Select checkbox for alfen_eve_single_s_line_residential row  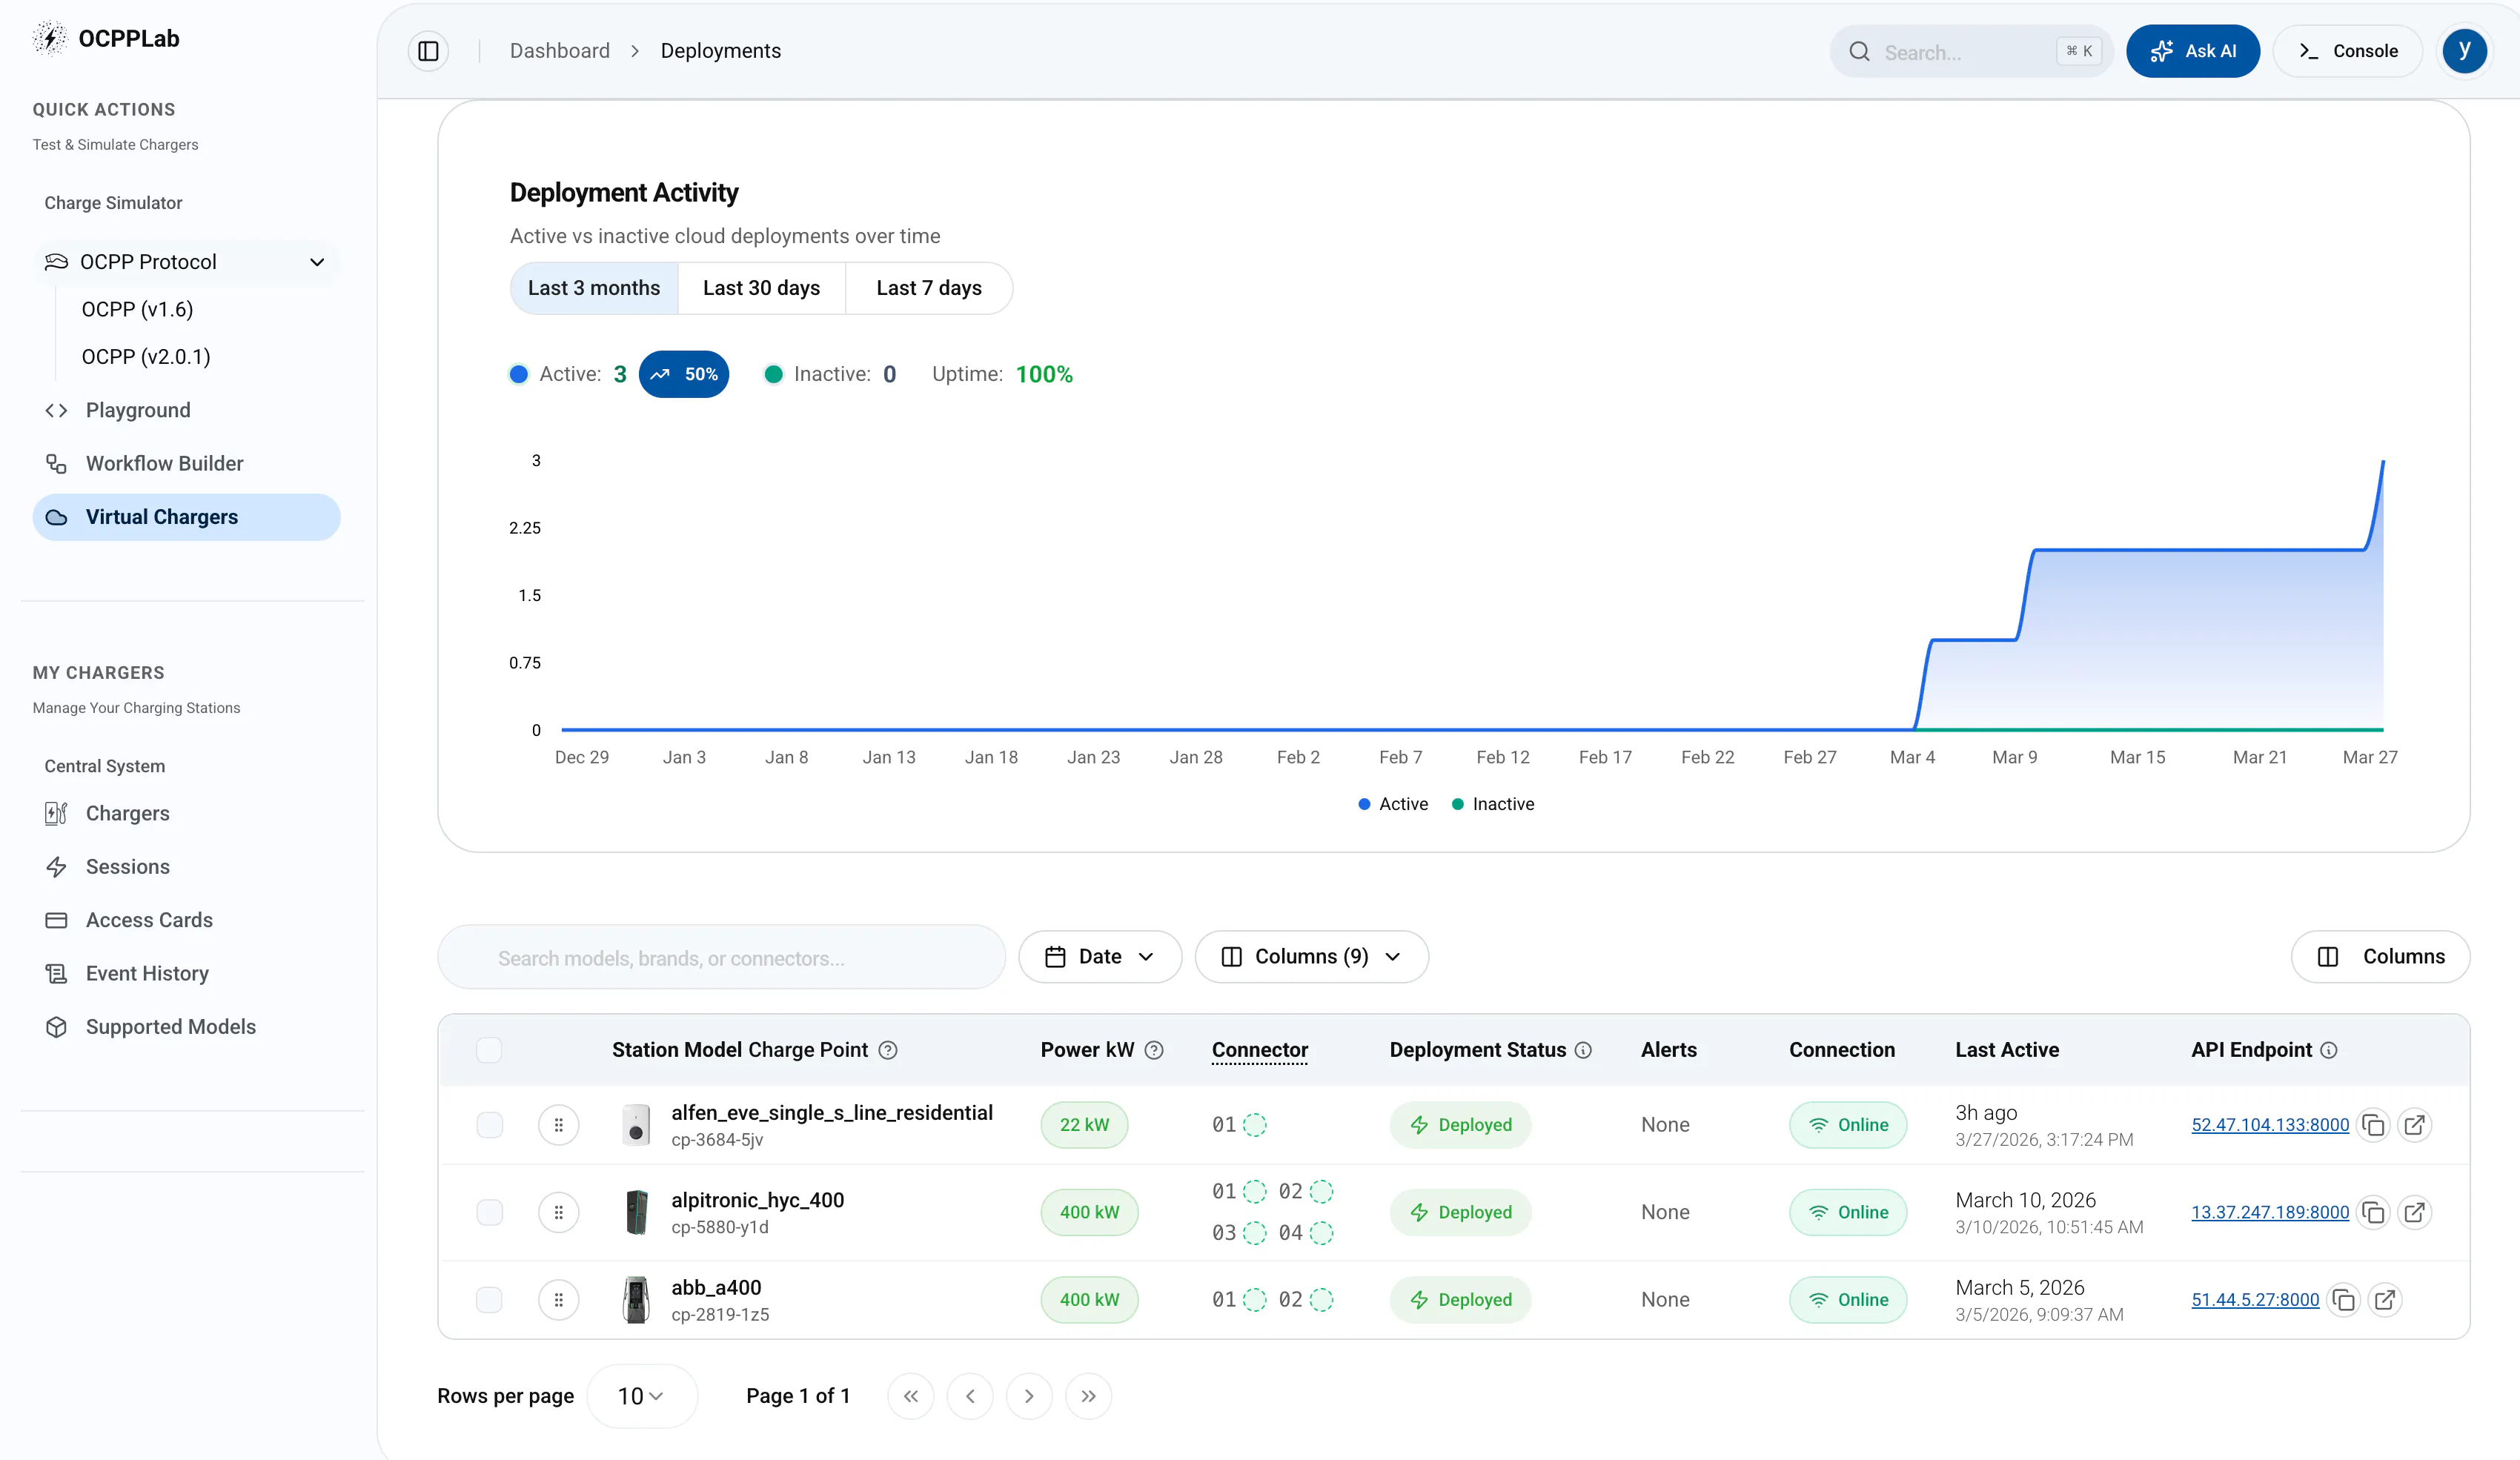[x=489, y=1125]
